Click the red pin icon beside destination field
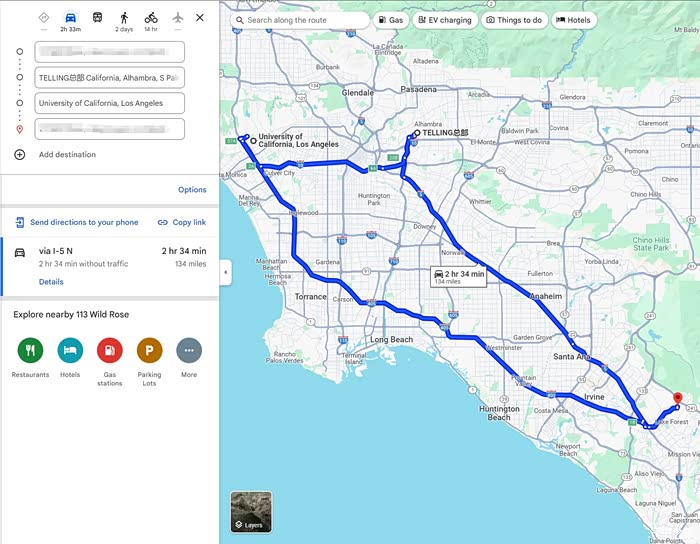The height and width of the screenshot is (544, 700). click(x=20, y=129)
